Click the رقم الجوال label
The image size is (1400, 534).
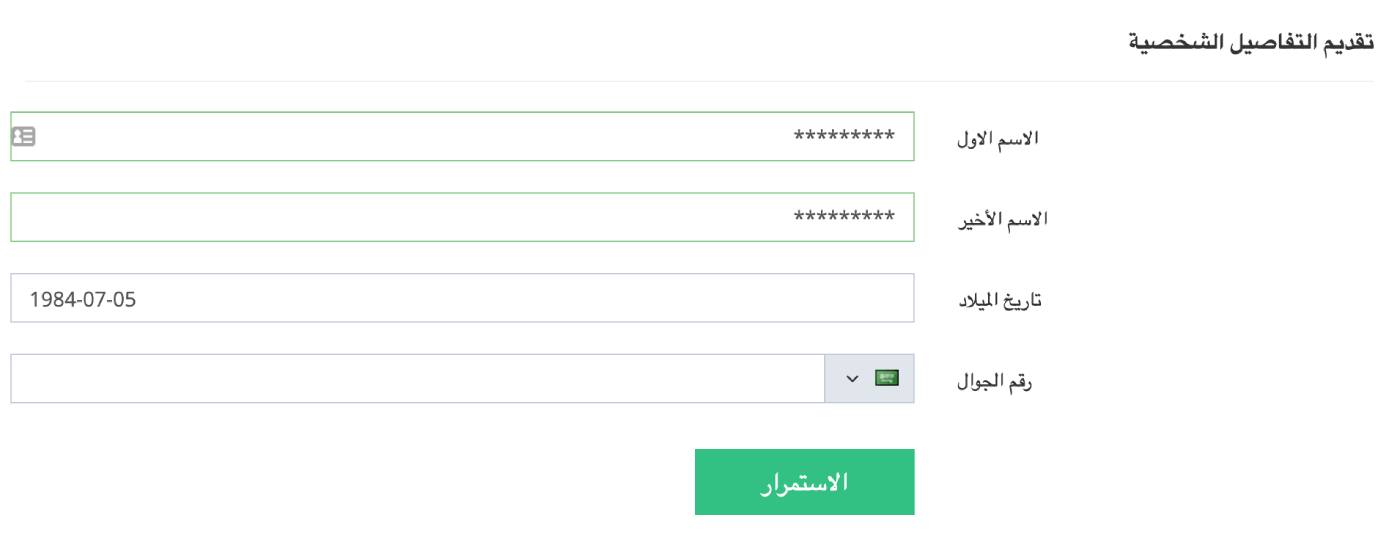point(994,381)
